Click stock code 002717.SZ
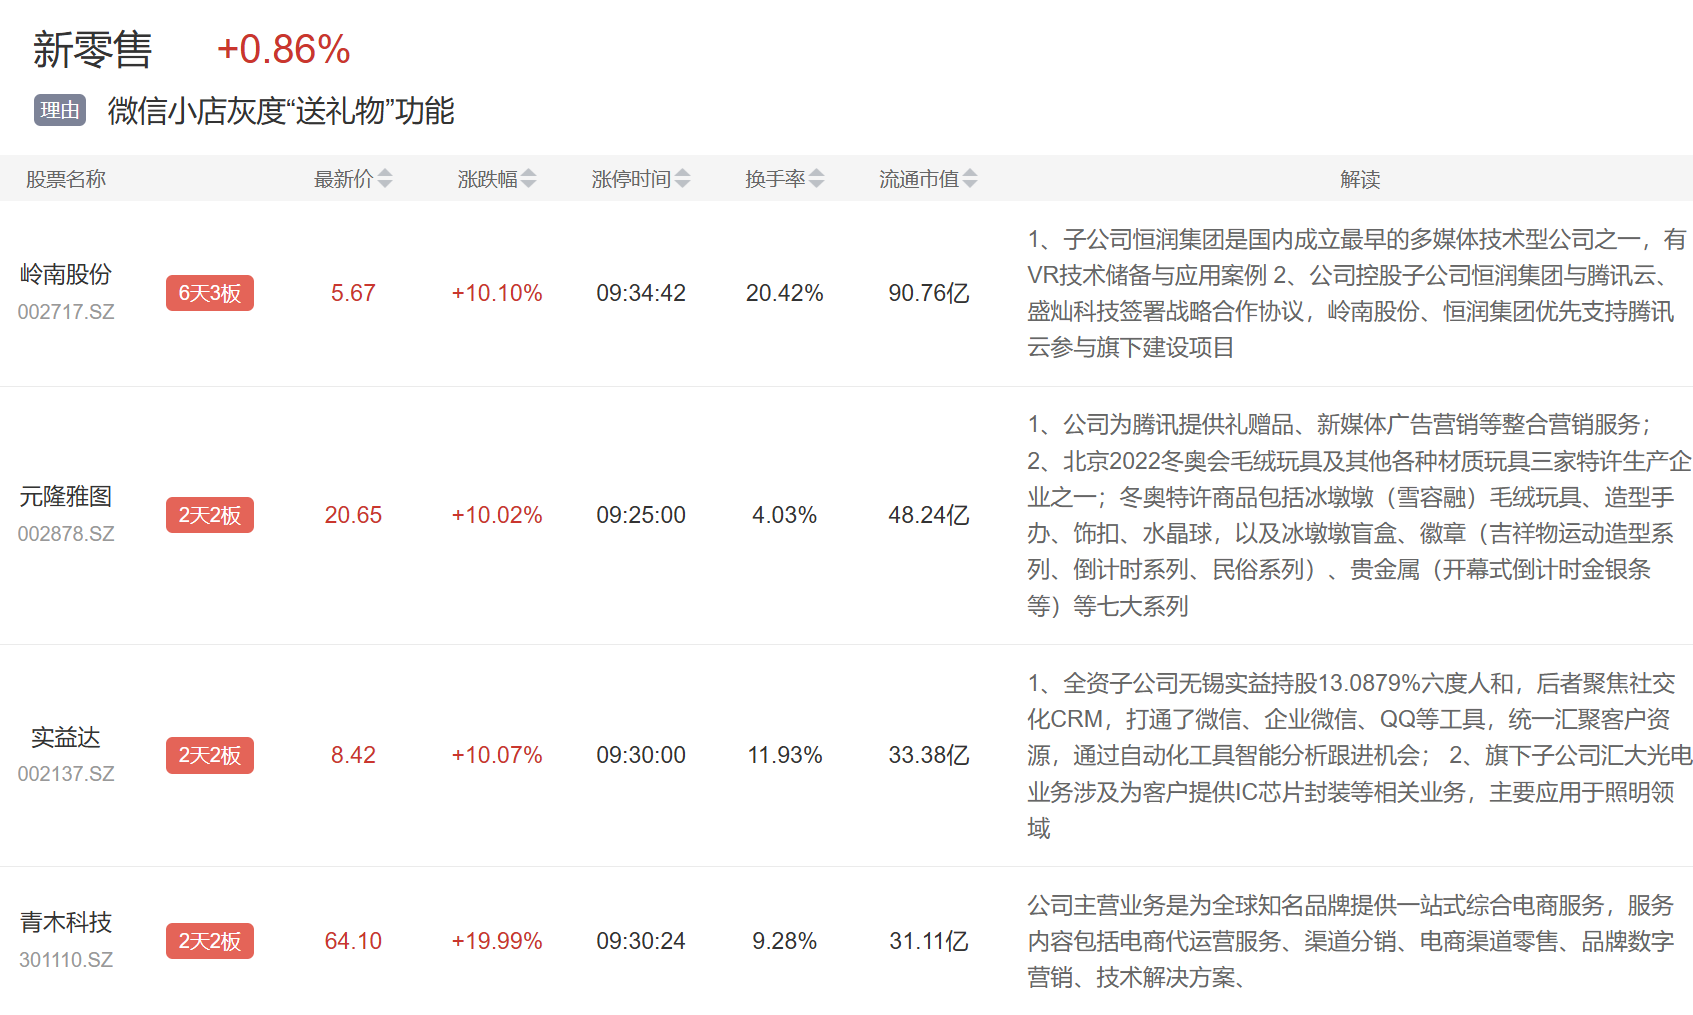 66,312
